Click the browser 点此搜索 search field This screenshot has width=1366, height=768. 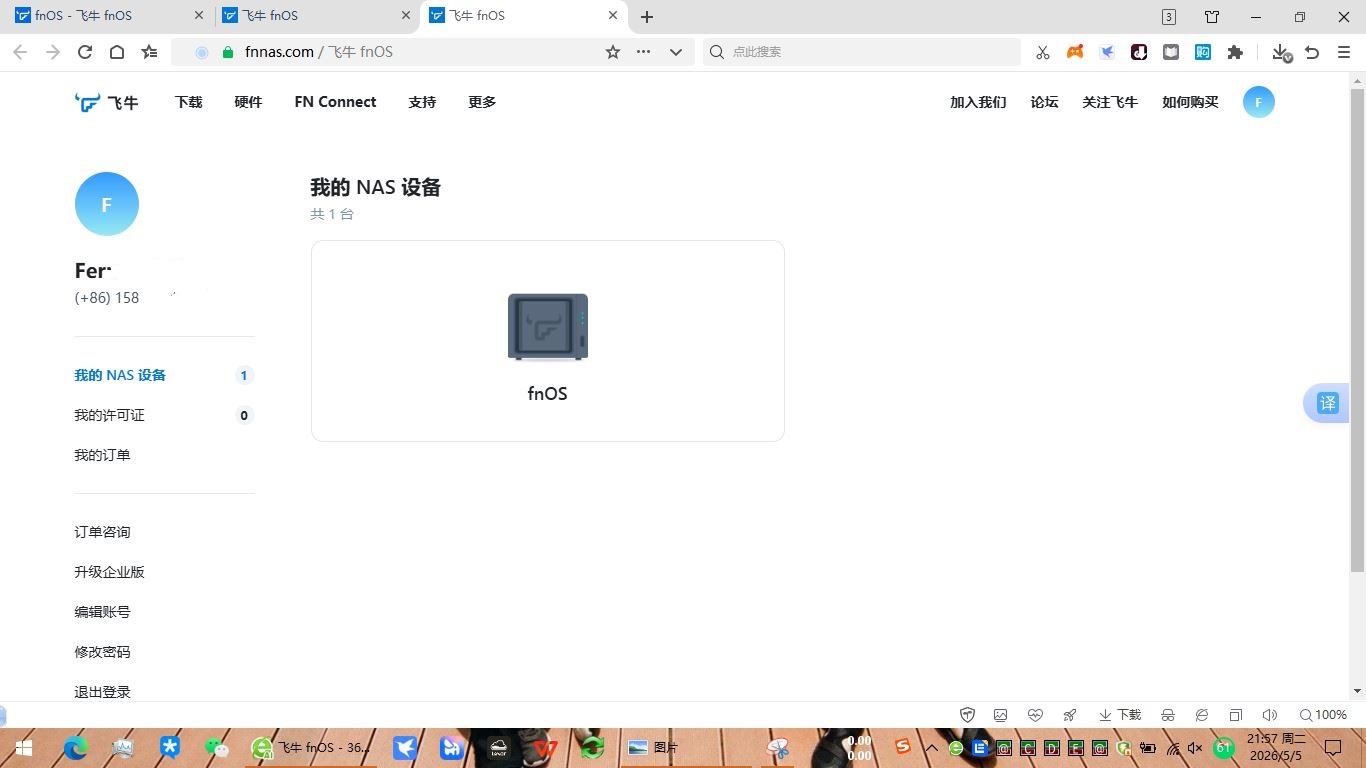[x=861, y=52]
